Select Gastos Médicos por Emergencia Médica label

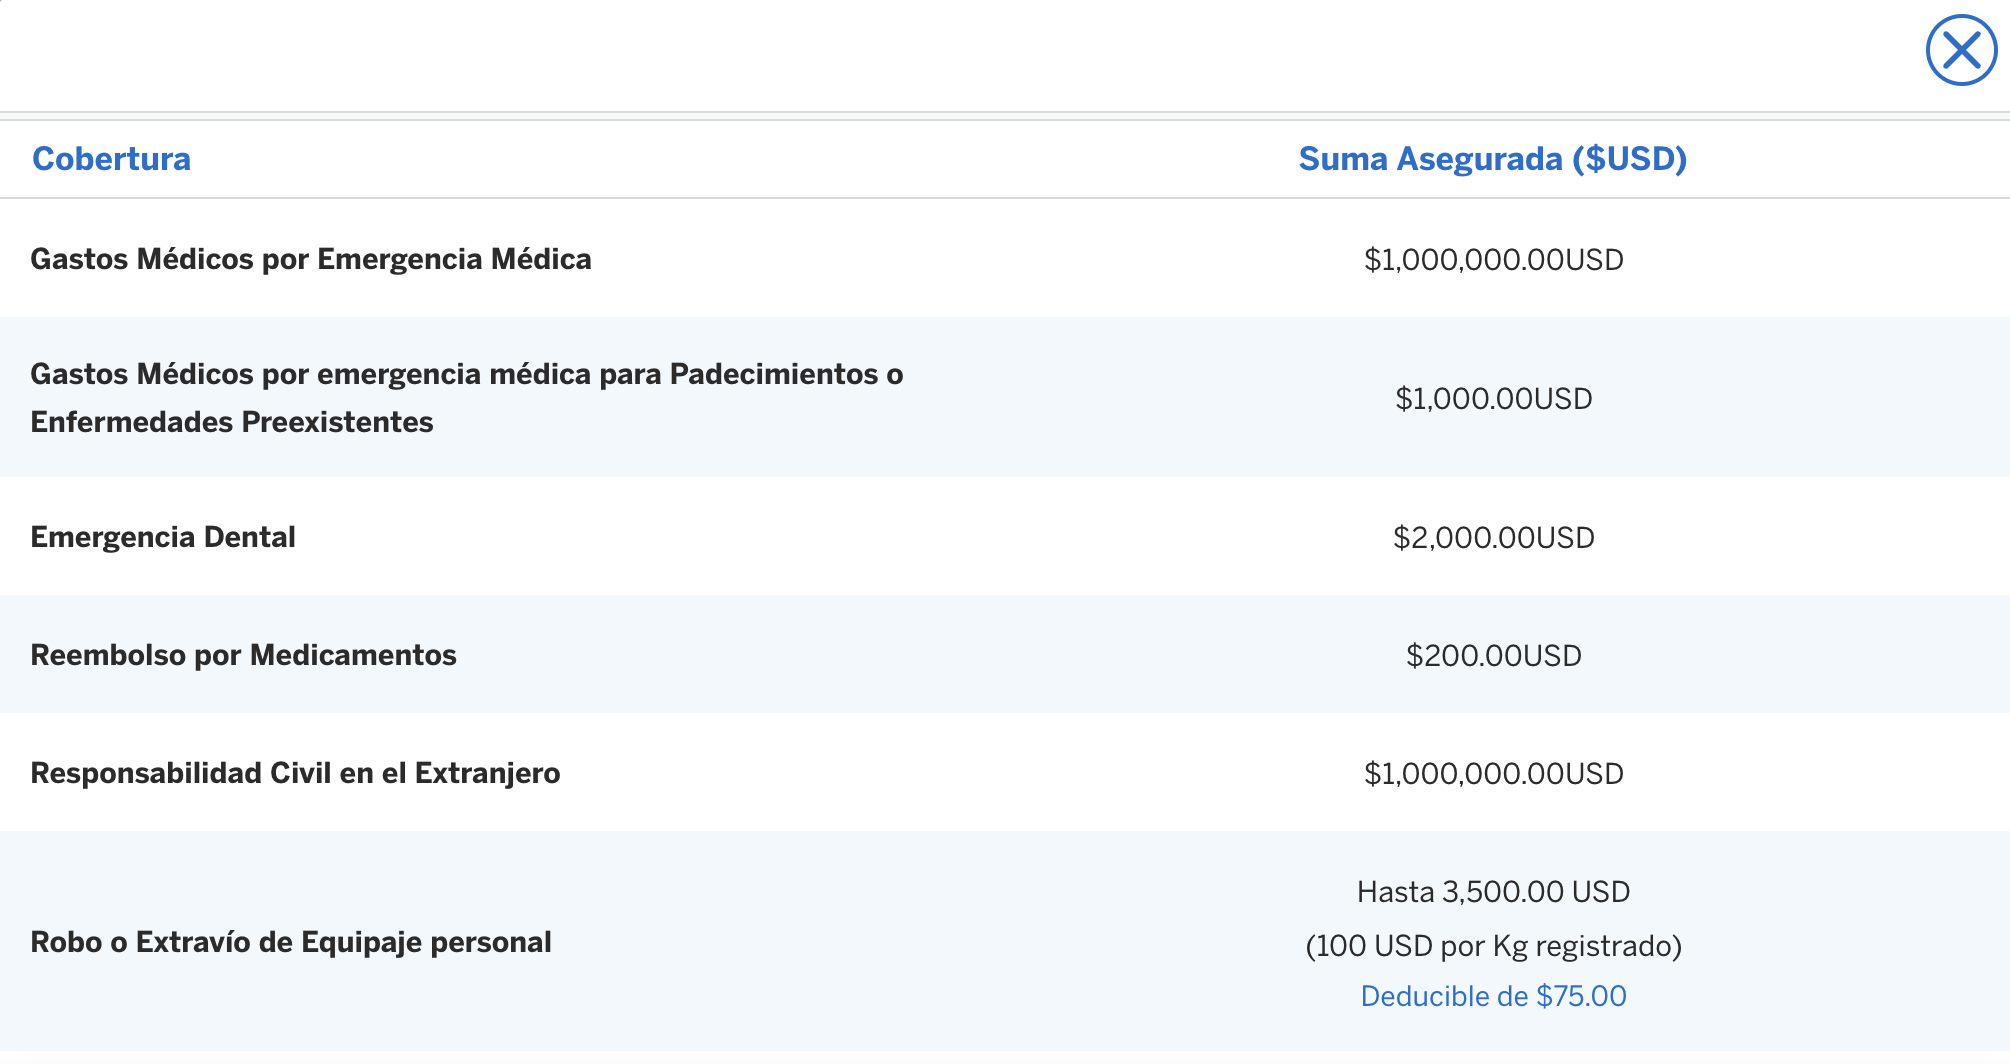(x=311, y=259)
